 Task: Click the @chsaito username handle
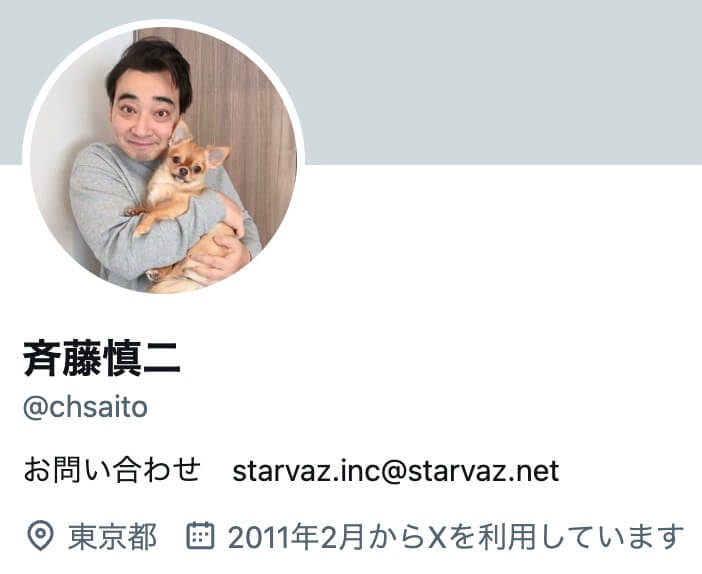pos(86,407)
